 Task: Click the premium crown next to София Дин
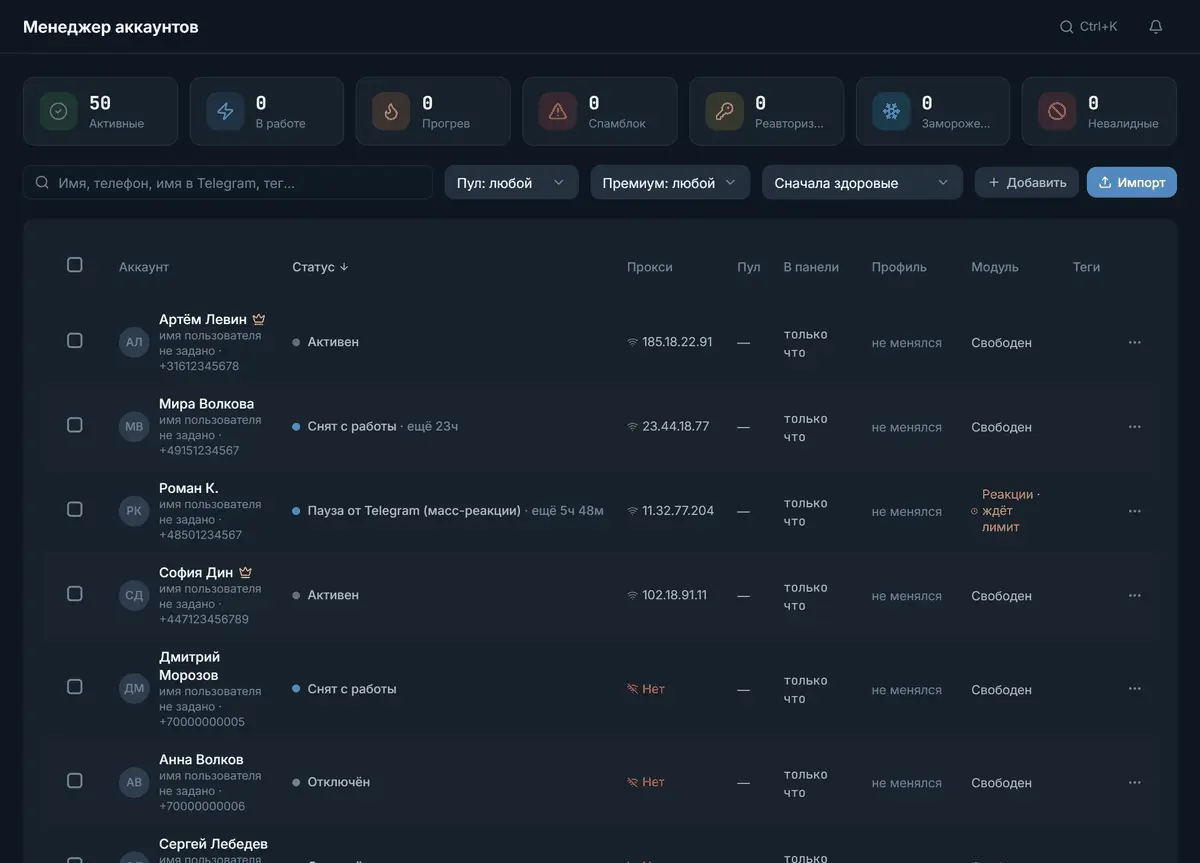(245, 572)
